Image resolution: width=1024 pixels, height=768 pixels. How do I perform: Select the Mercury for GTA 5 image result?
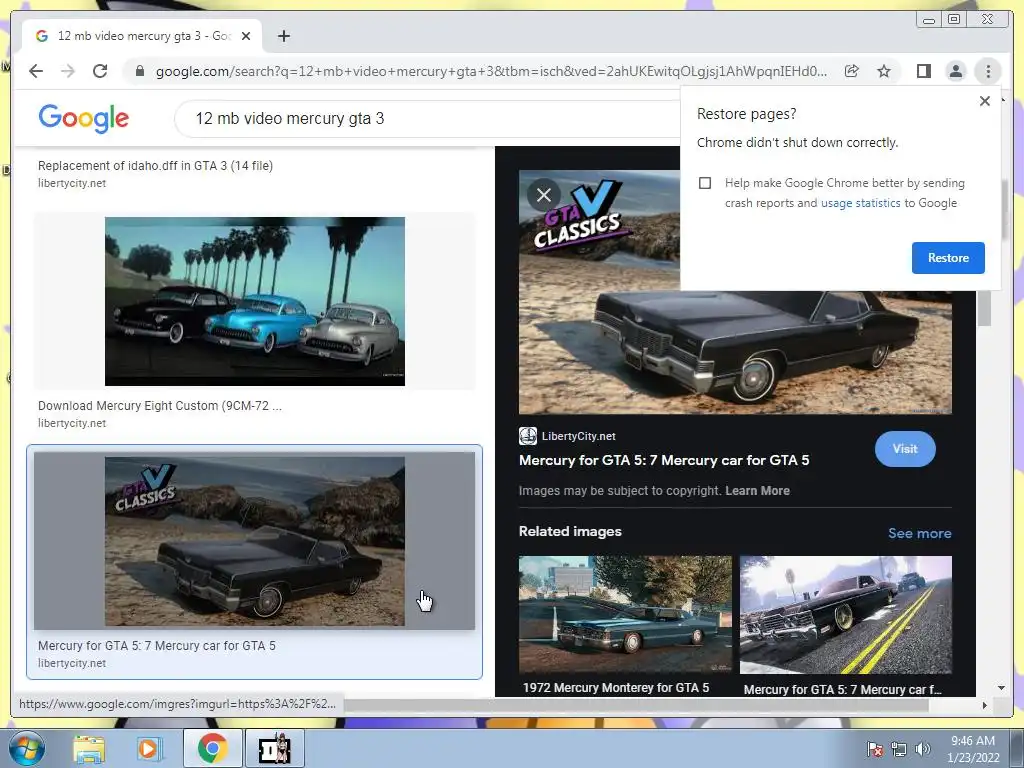(x=255, y=541)
